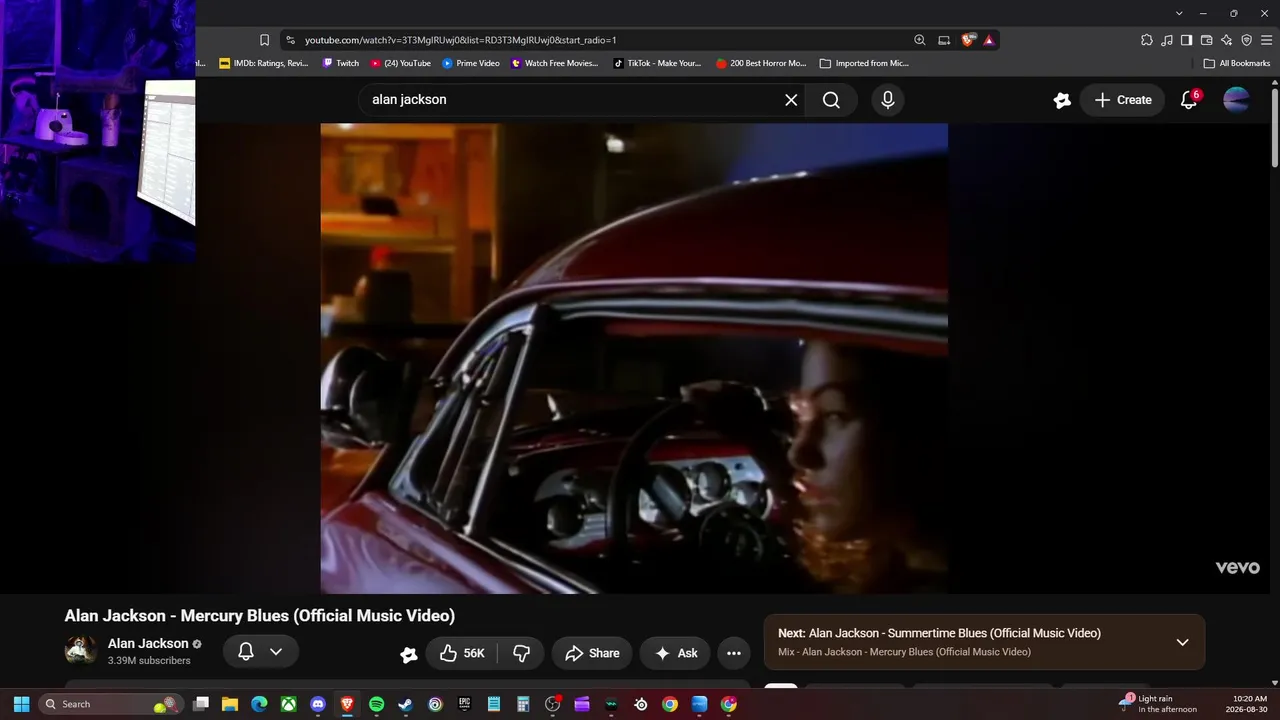Toggle the browser sidebar panel

(x=1187, y=40)
